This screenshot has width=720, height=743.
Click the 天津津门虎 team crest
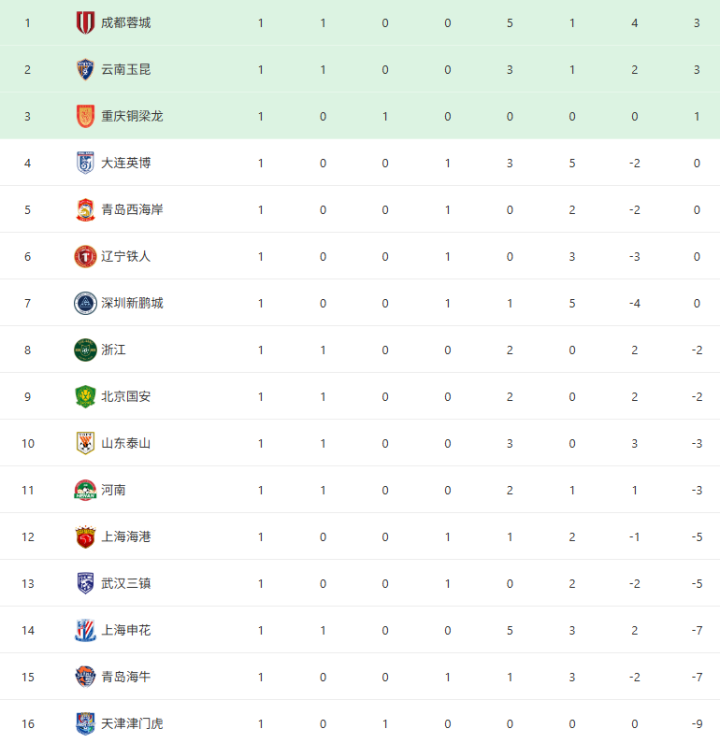coord(85,723)
